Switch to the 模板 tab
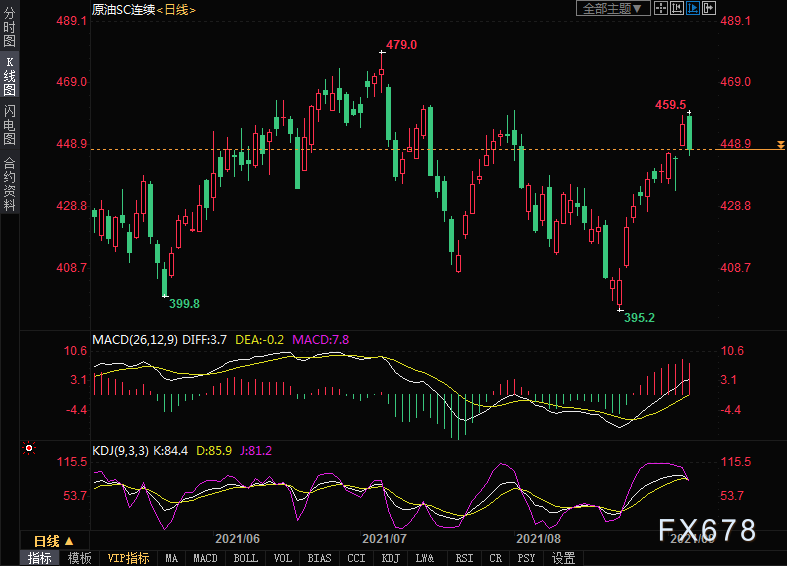Viewport: 787px width, 566px height. [79, 558]
